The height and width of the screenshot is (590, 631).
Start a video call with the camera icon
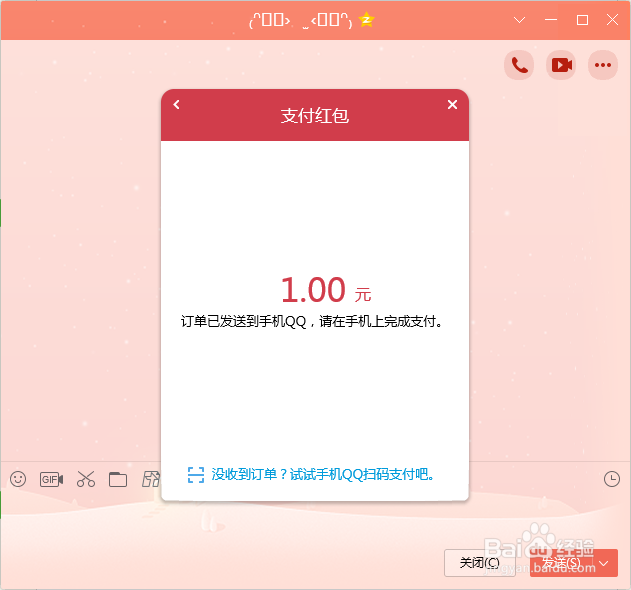pyautogui.click(x=561, y=65)
